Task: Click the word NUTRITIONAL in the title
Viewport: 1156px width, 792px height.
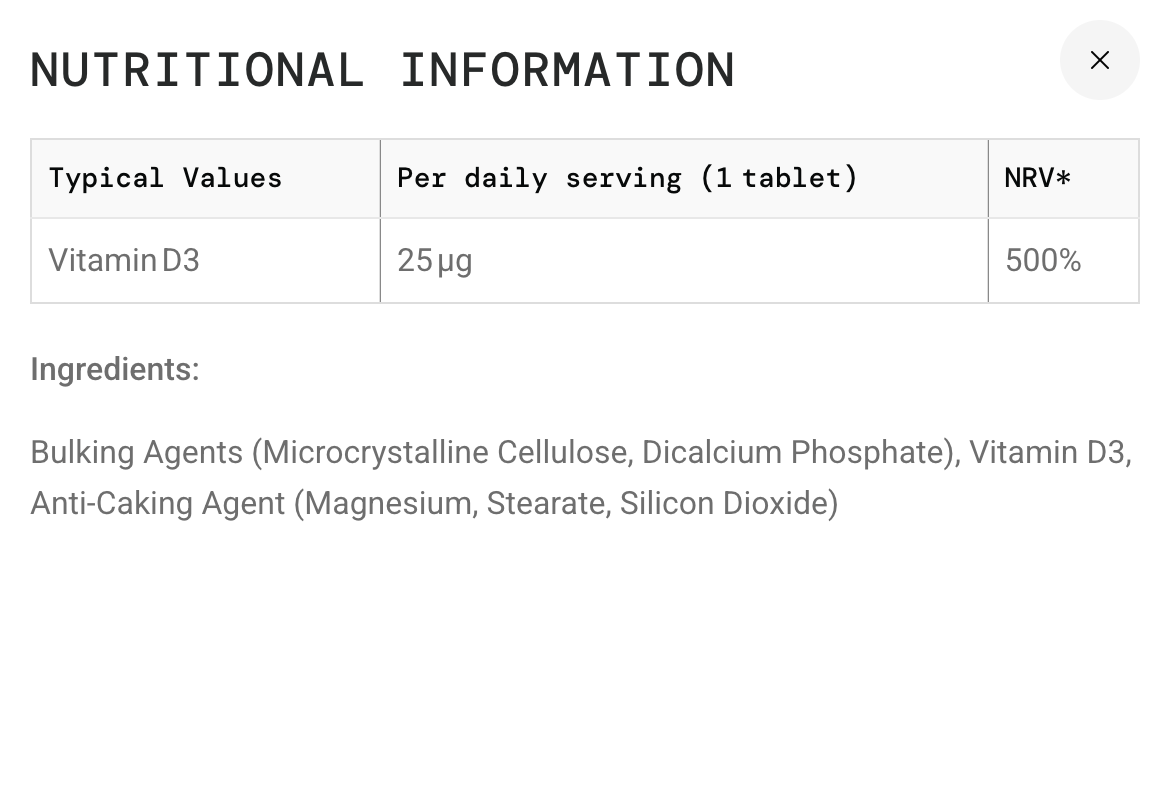Action: pos(197,70)
